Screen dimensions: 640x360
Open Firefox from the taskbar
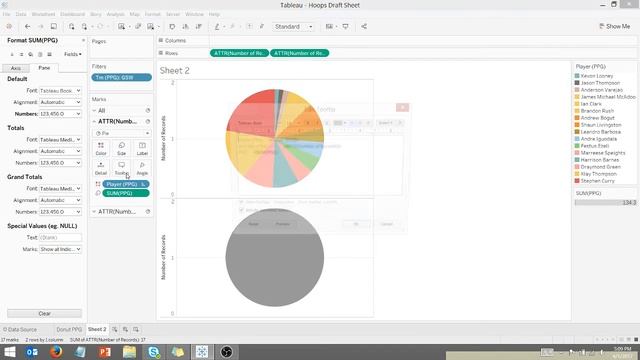pyautogui.click(x=56, y=351)
